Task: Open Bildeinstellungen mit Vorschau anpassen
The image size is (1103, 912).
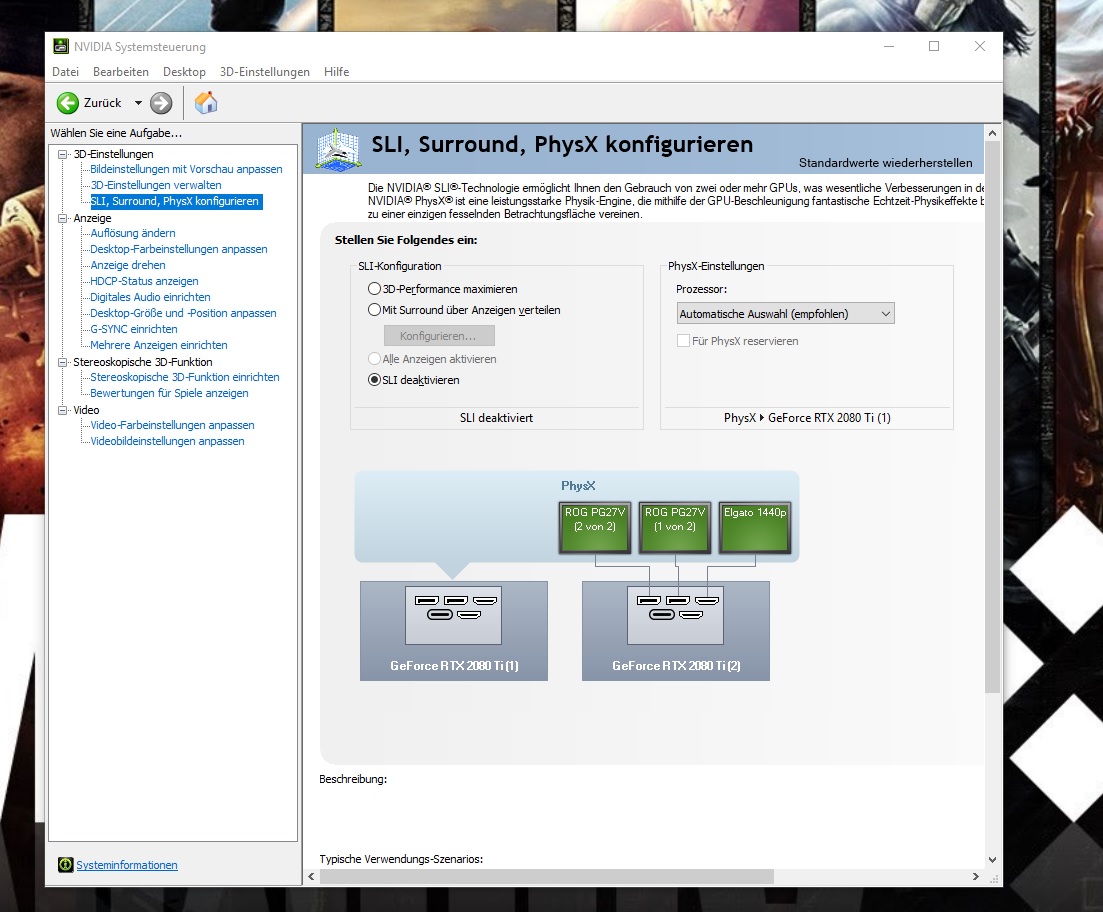Action: (186, 169)
